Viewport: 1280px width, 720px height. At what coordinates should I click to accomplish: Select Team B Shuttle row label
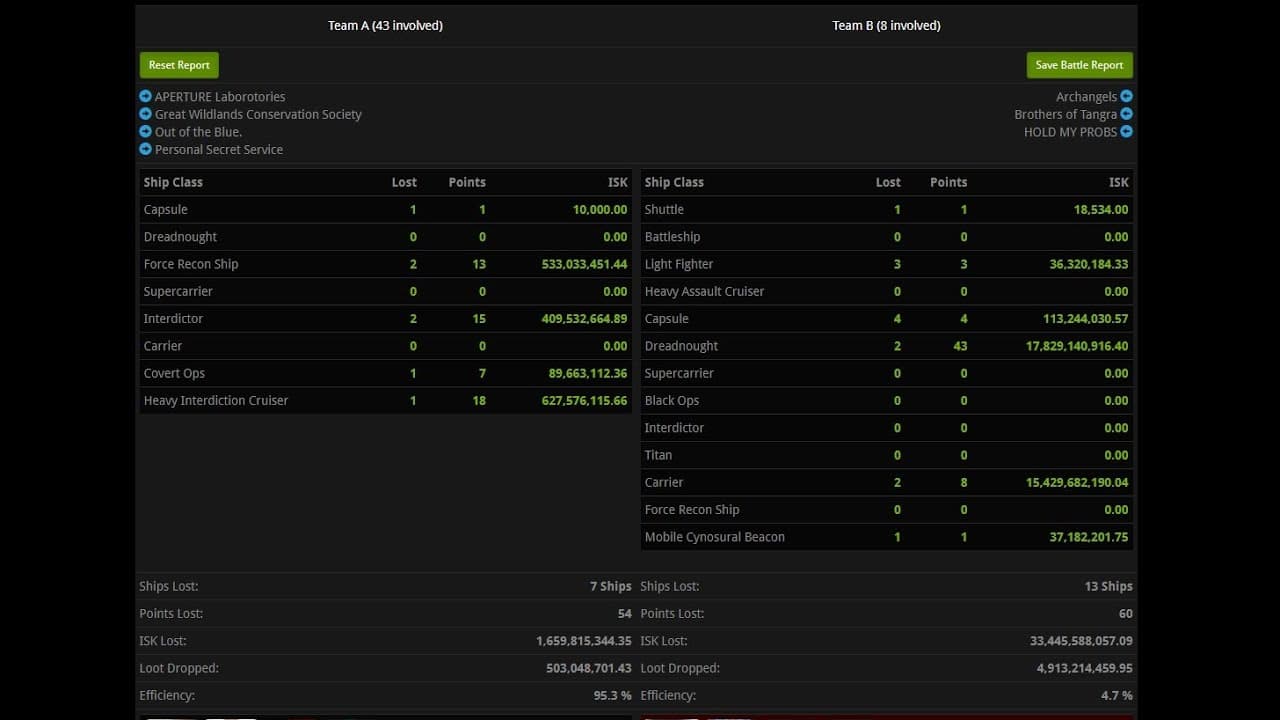pyautogui.click(x=664, y=209)
